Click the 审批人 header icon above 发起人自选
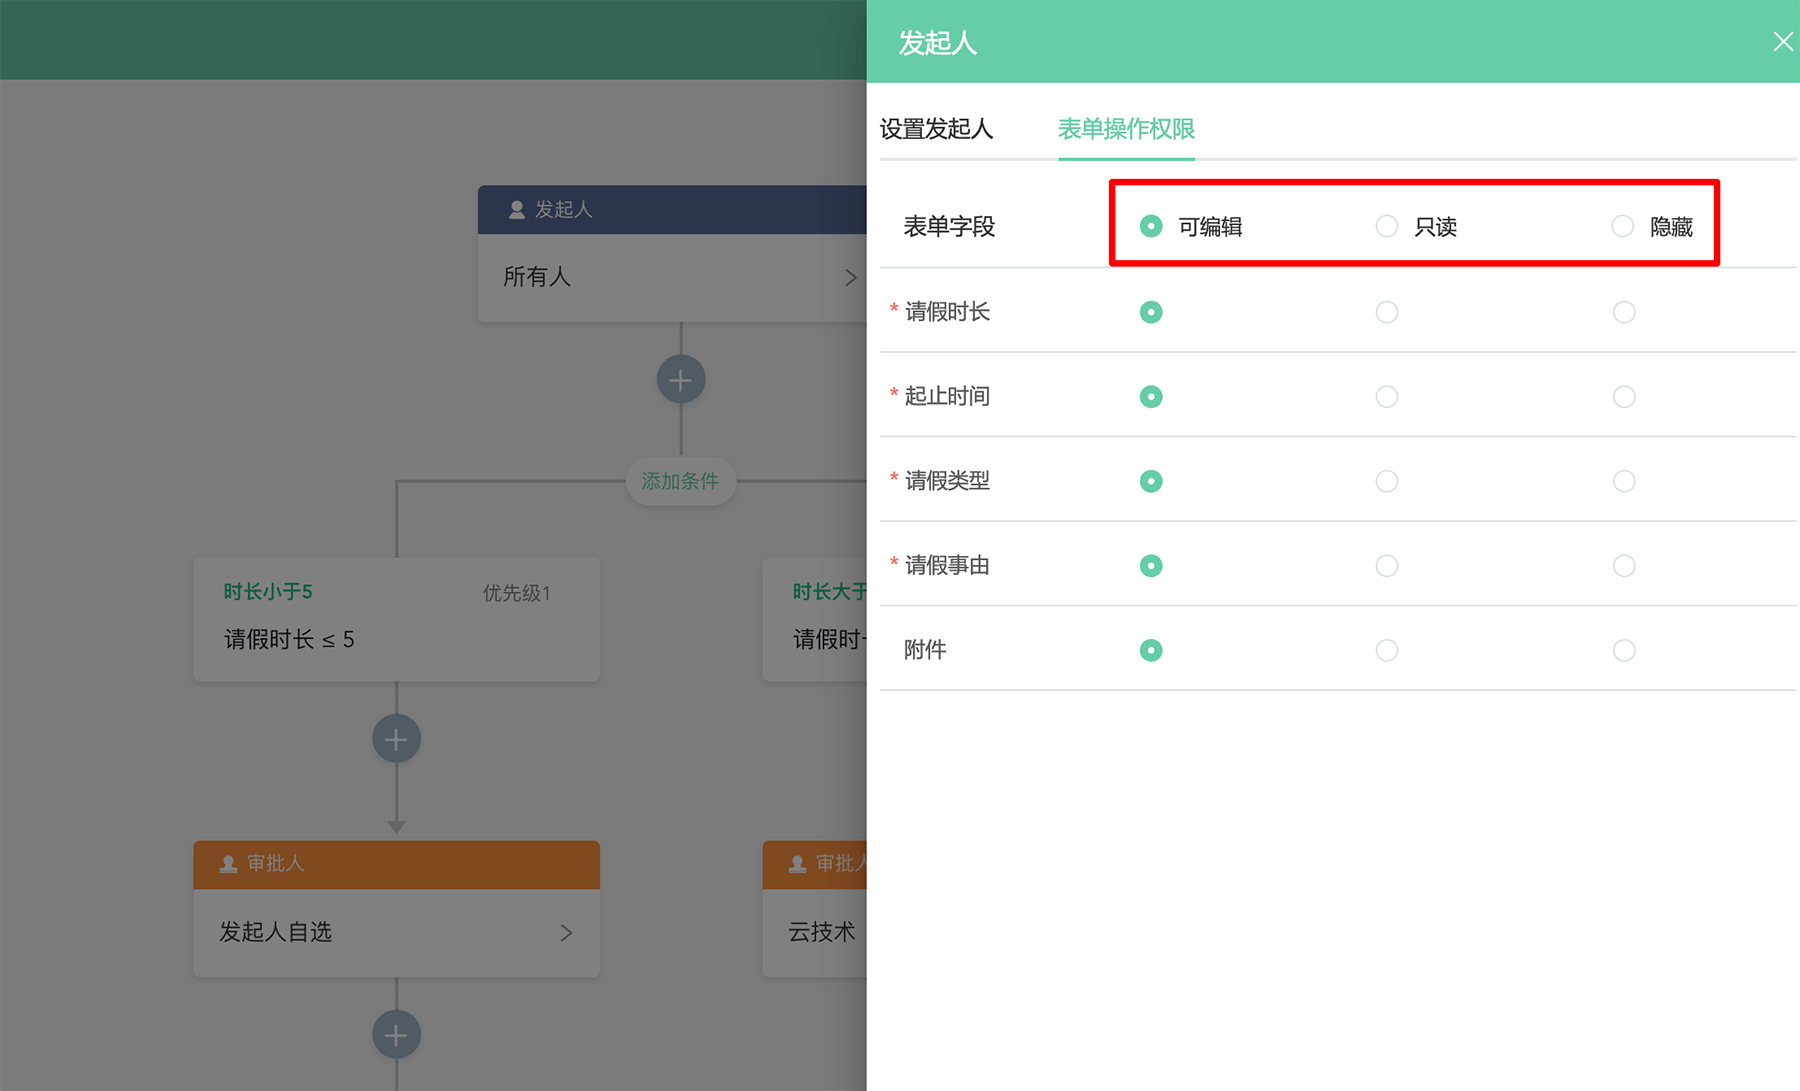The width and height of the screenshot is (1800, 1091). tap(228, 863)
